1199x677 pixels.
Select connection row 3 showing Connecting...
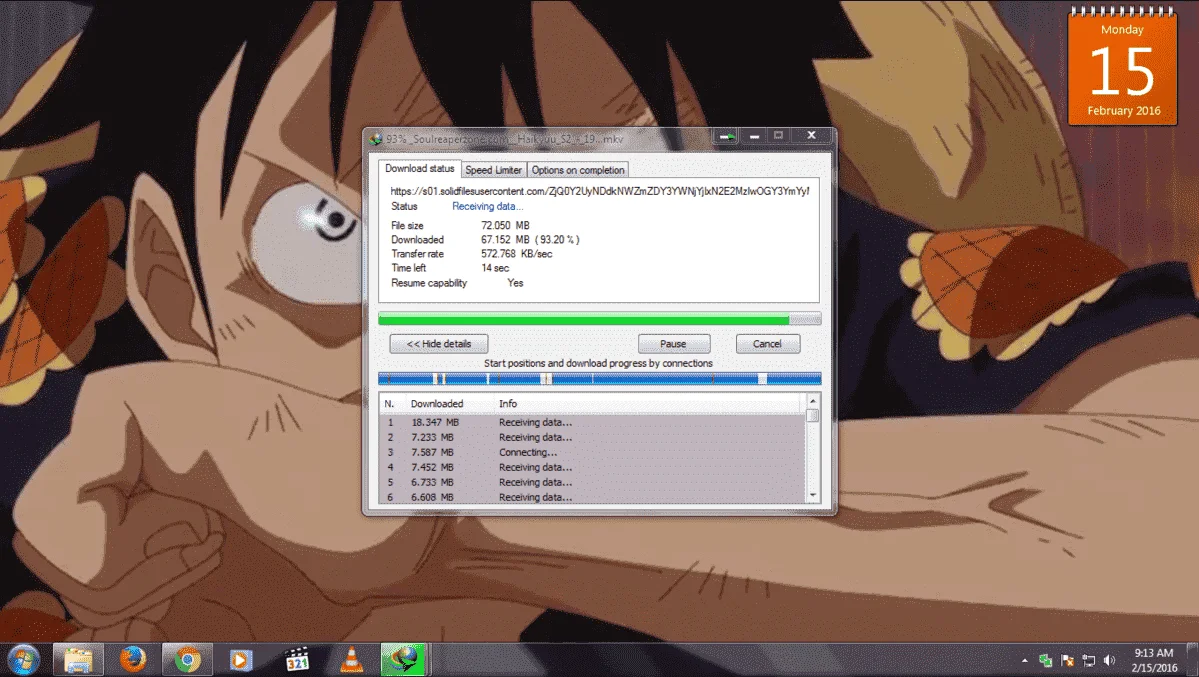pos(593,452)
